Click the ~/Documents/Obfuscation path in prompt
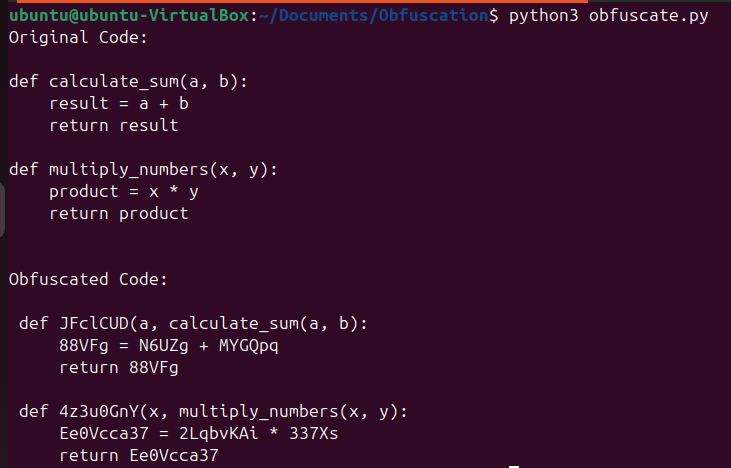 [x=375, y=16]
